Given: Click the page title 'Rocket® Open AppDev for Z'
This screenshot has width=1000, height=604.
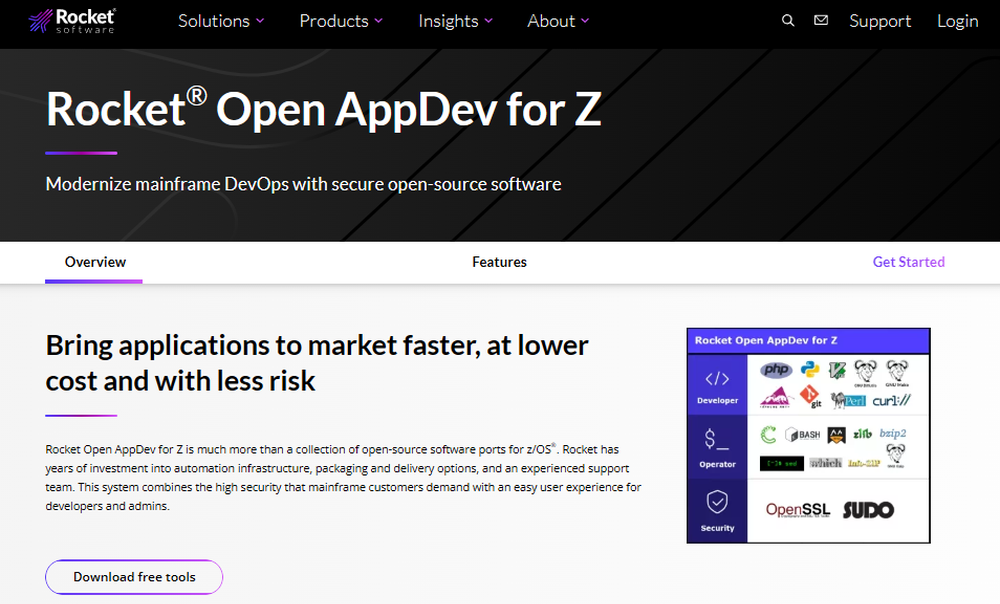Looking at the screenshot, I should pyautogui.click(x=323, y=109).
